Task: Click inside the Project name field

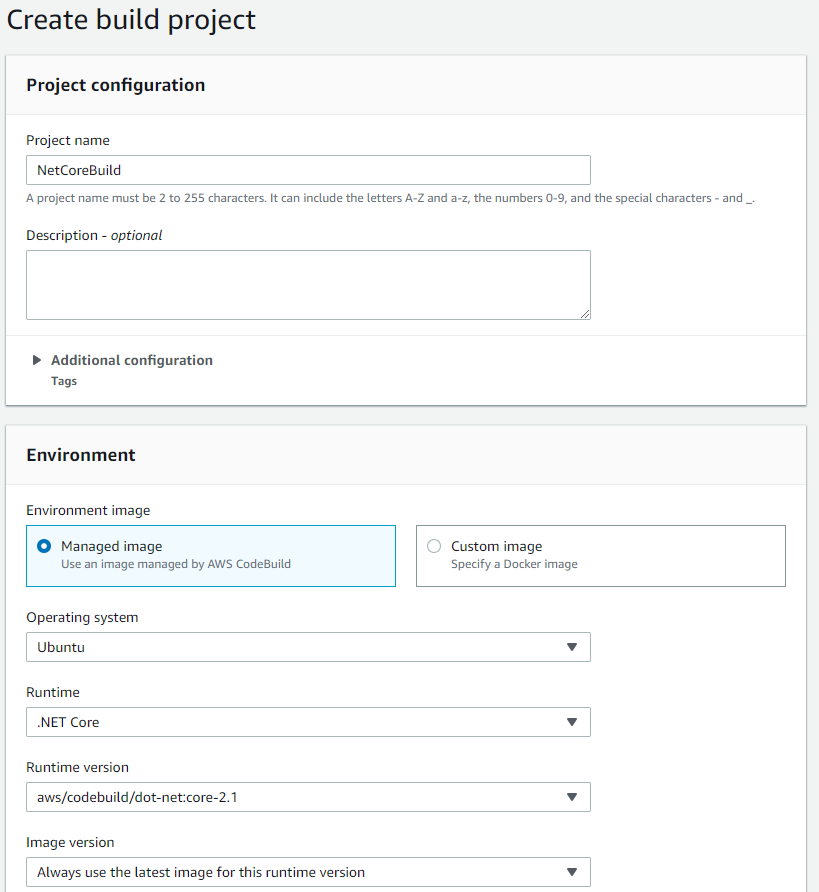Action: click(x=307, y=170)
